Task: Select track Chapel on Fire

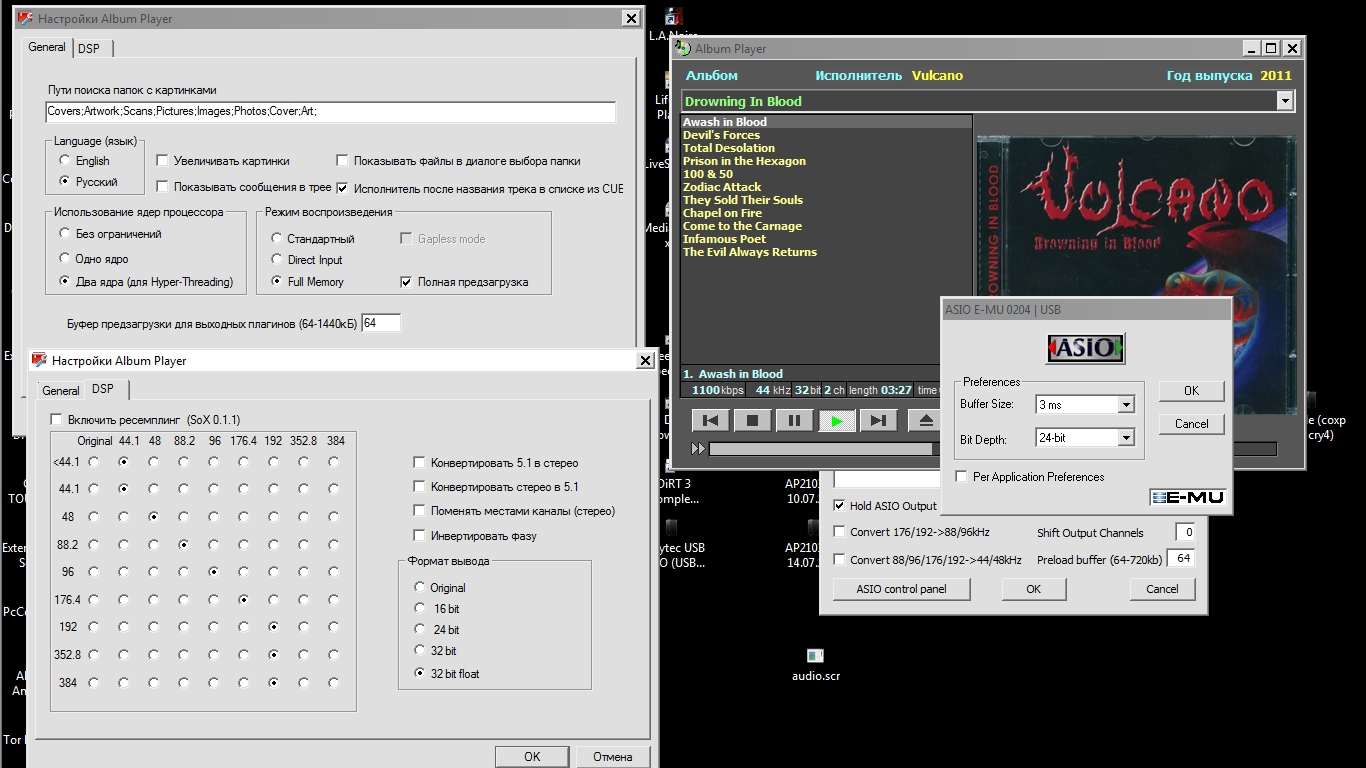Action: tap(722, 213)
